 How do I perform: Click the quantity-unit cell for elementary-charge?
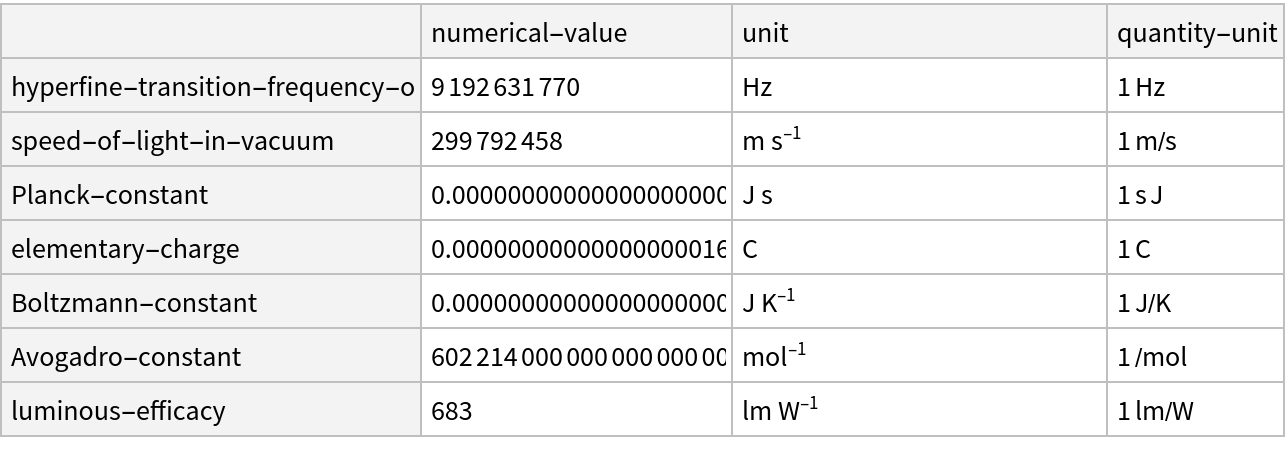click(x=1195, y=248)
